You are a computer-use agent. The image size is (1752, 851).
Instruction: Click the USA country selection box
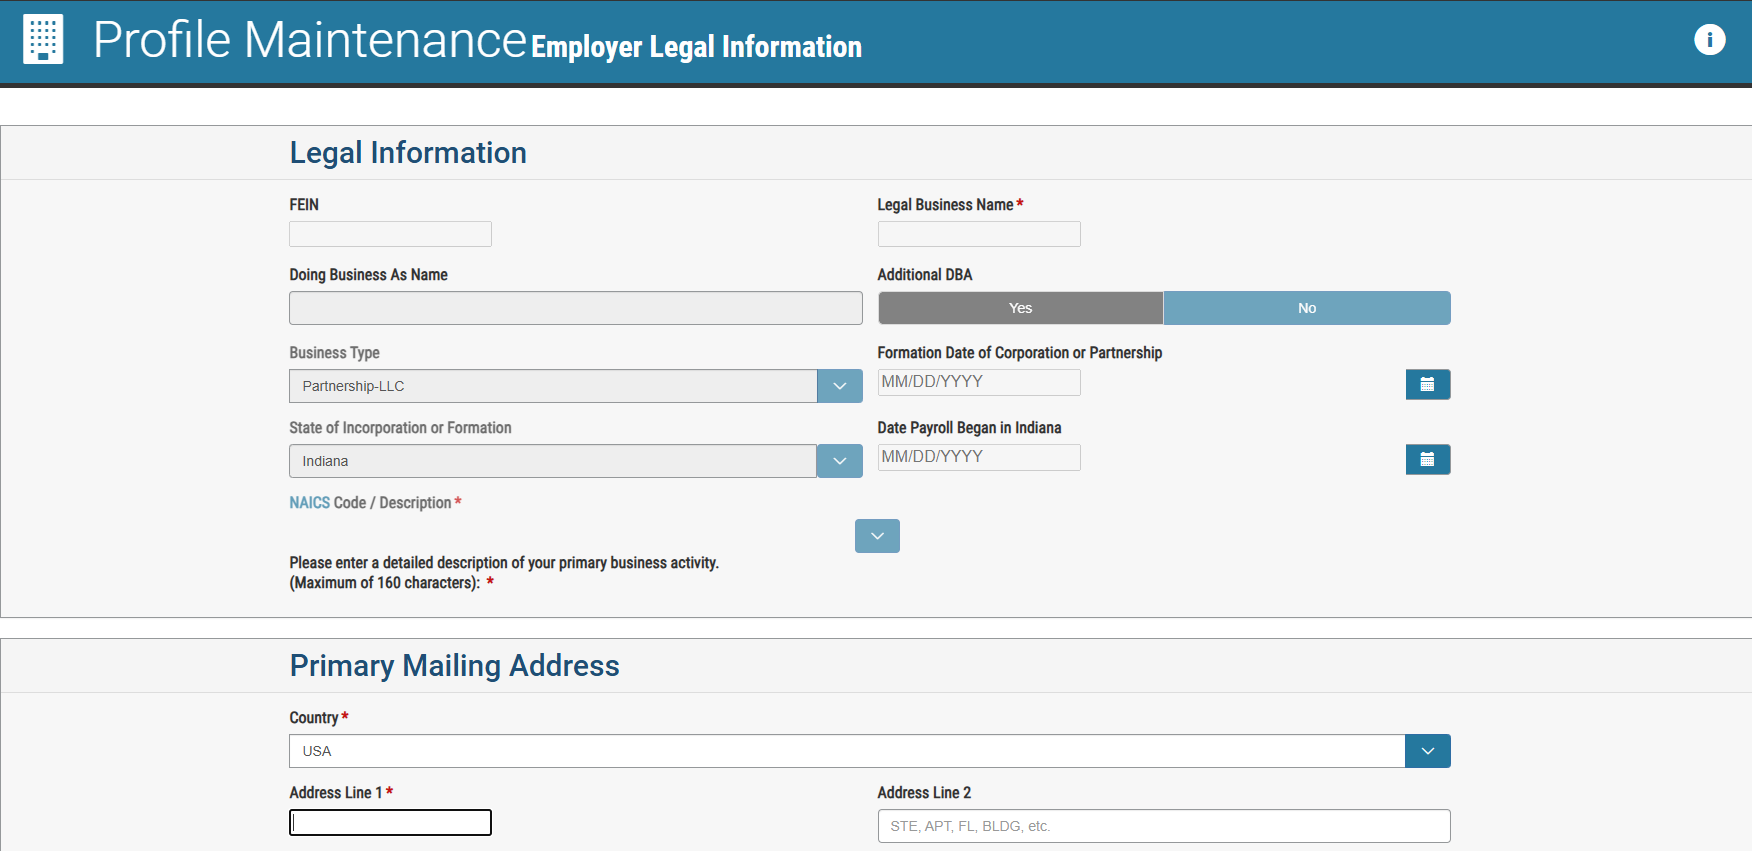click(847, 751)
